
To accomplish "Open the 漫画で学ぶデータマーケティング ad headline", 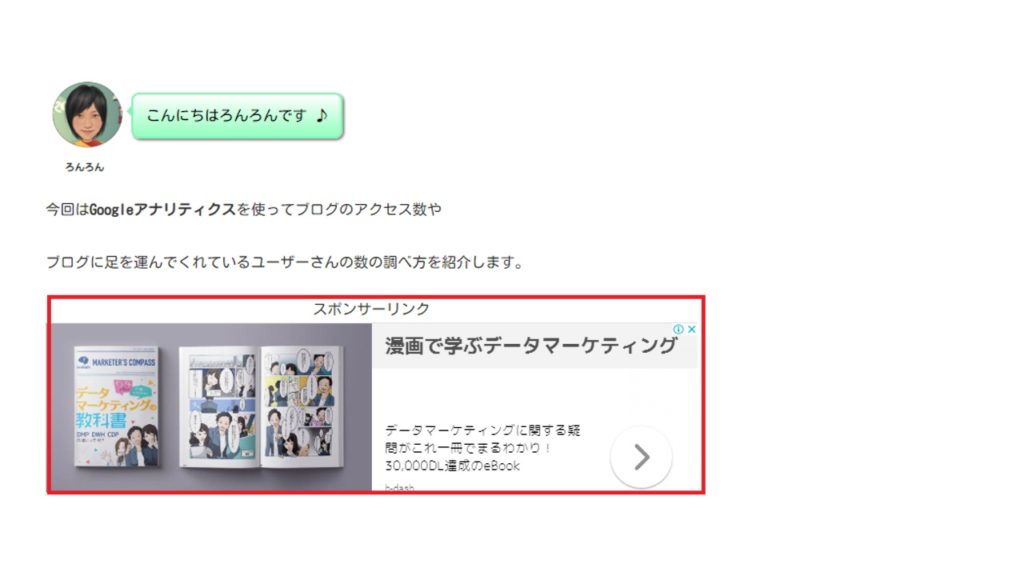I will click(x=530, y=345).
